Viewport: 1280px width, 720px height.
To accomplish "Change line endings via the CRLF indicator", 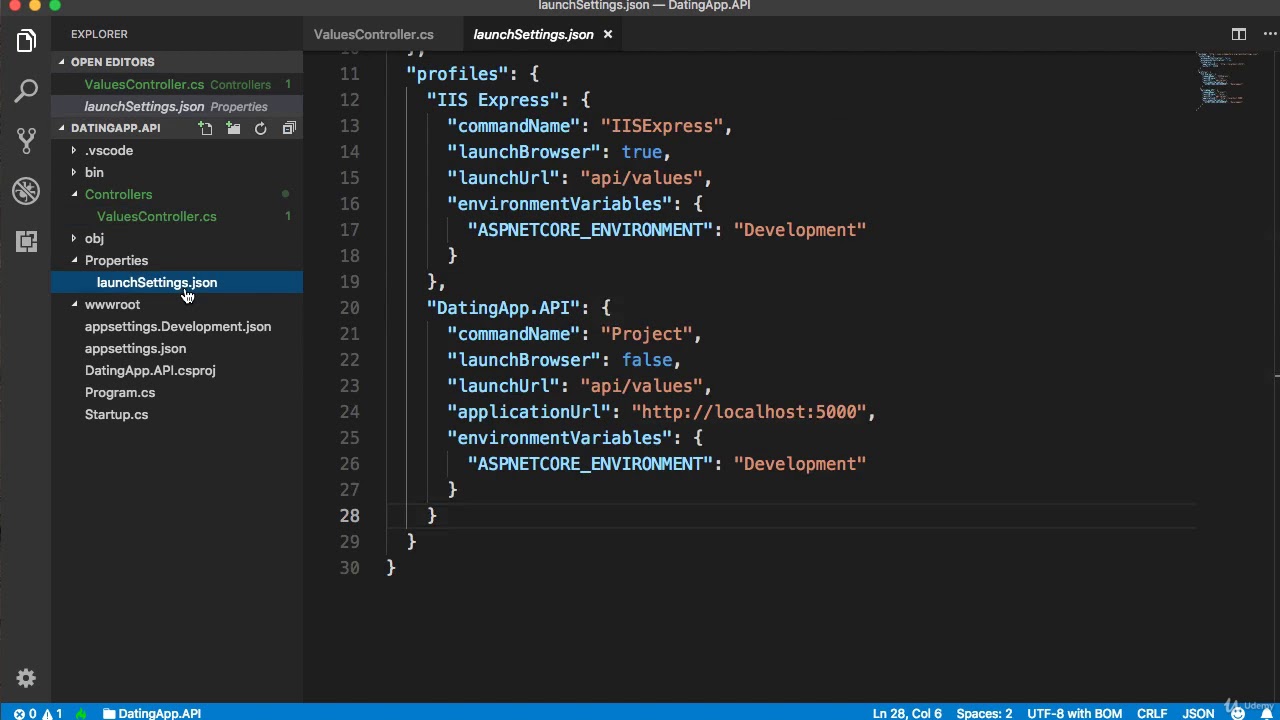I will [1152, 713].
